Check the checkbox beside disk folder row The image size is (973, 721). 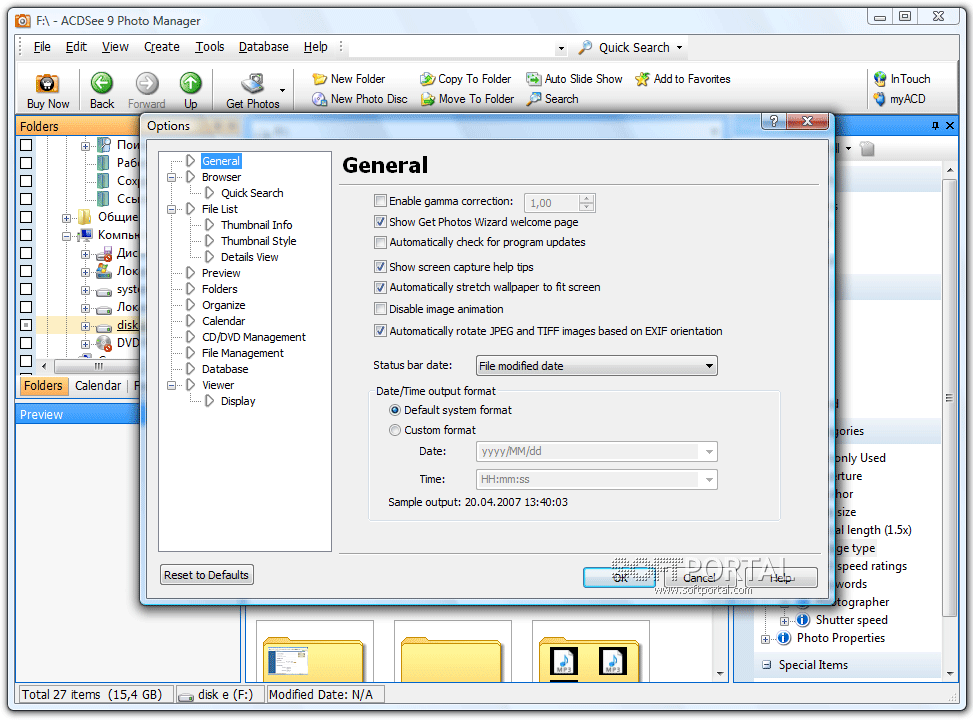pos(26,325)
